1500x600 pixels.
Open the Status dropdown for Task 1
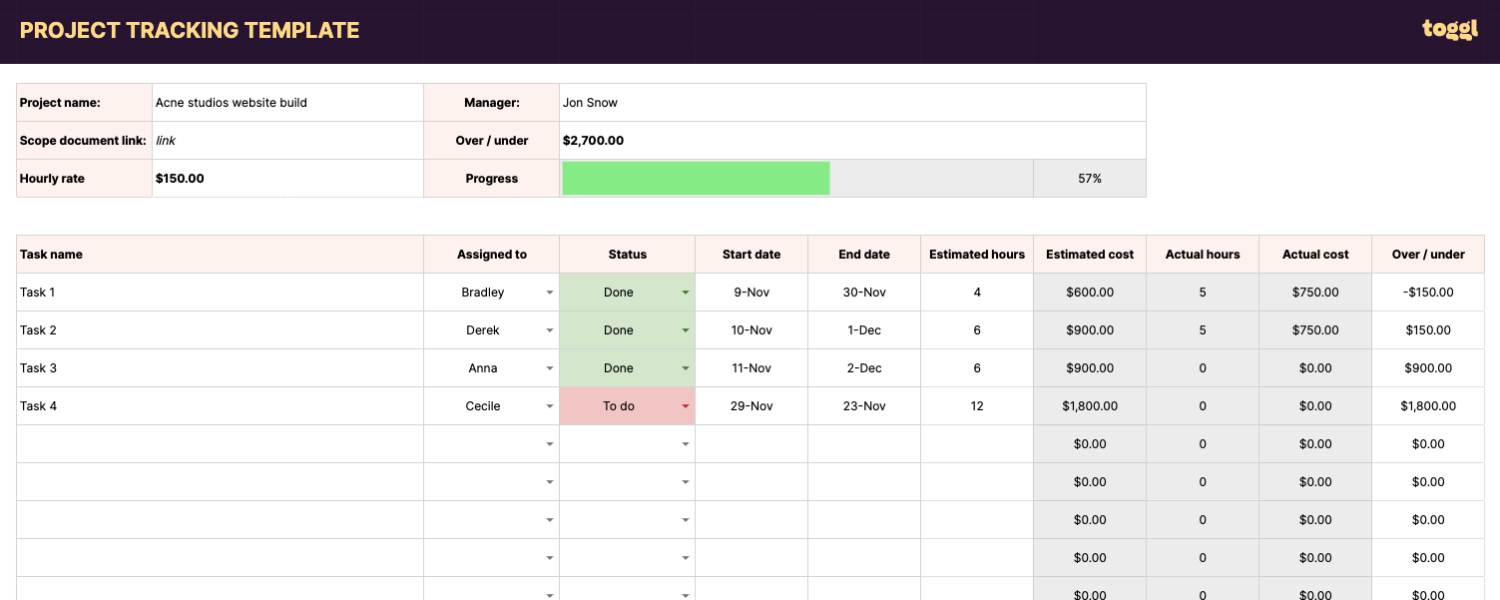(x=684, y=292)
